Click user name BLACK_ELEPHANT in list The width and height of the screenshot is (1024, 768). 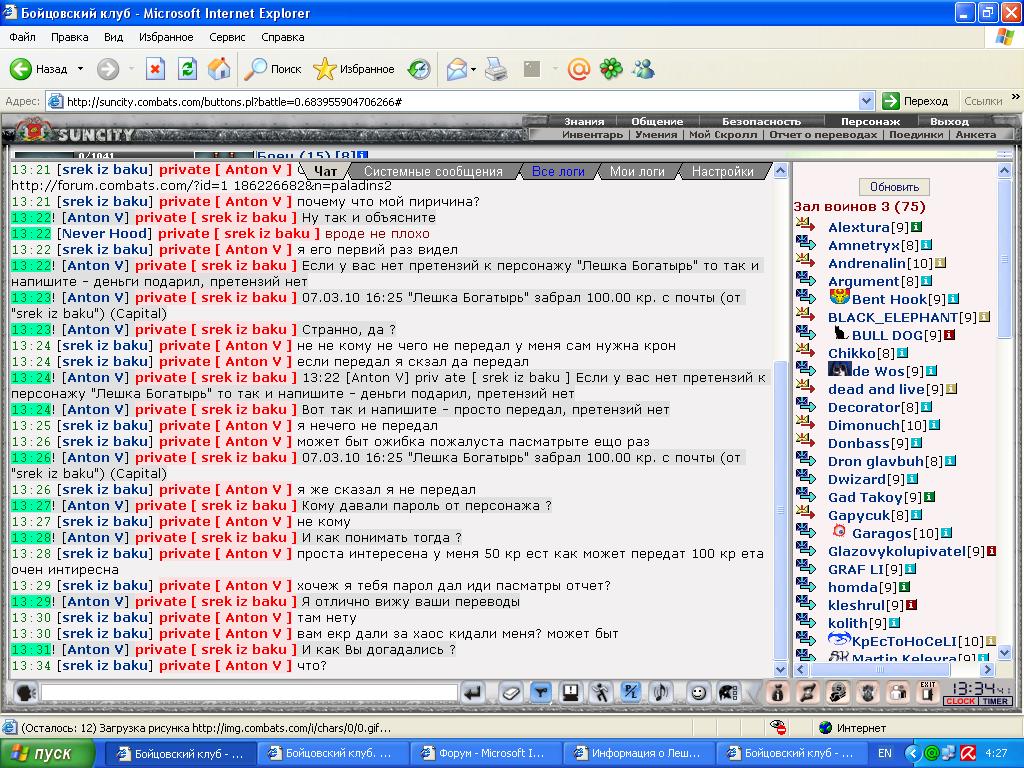[893, 317]
